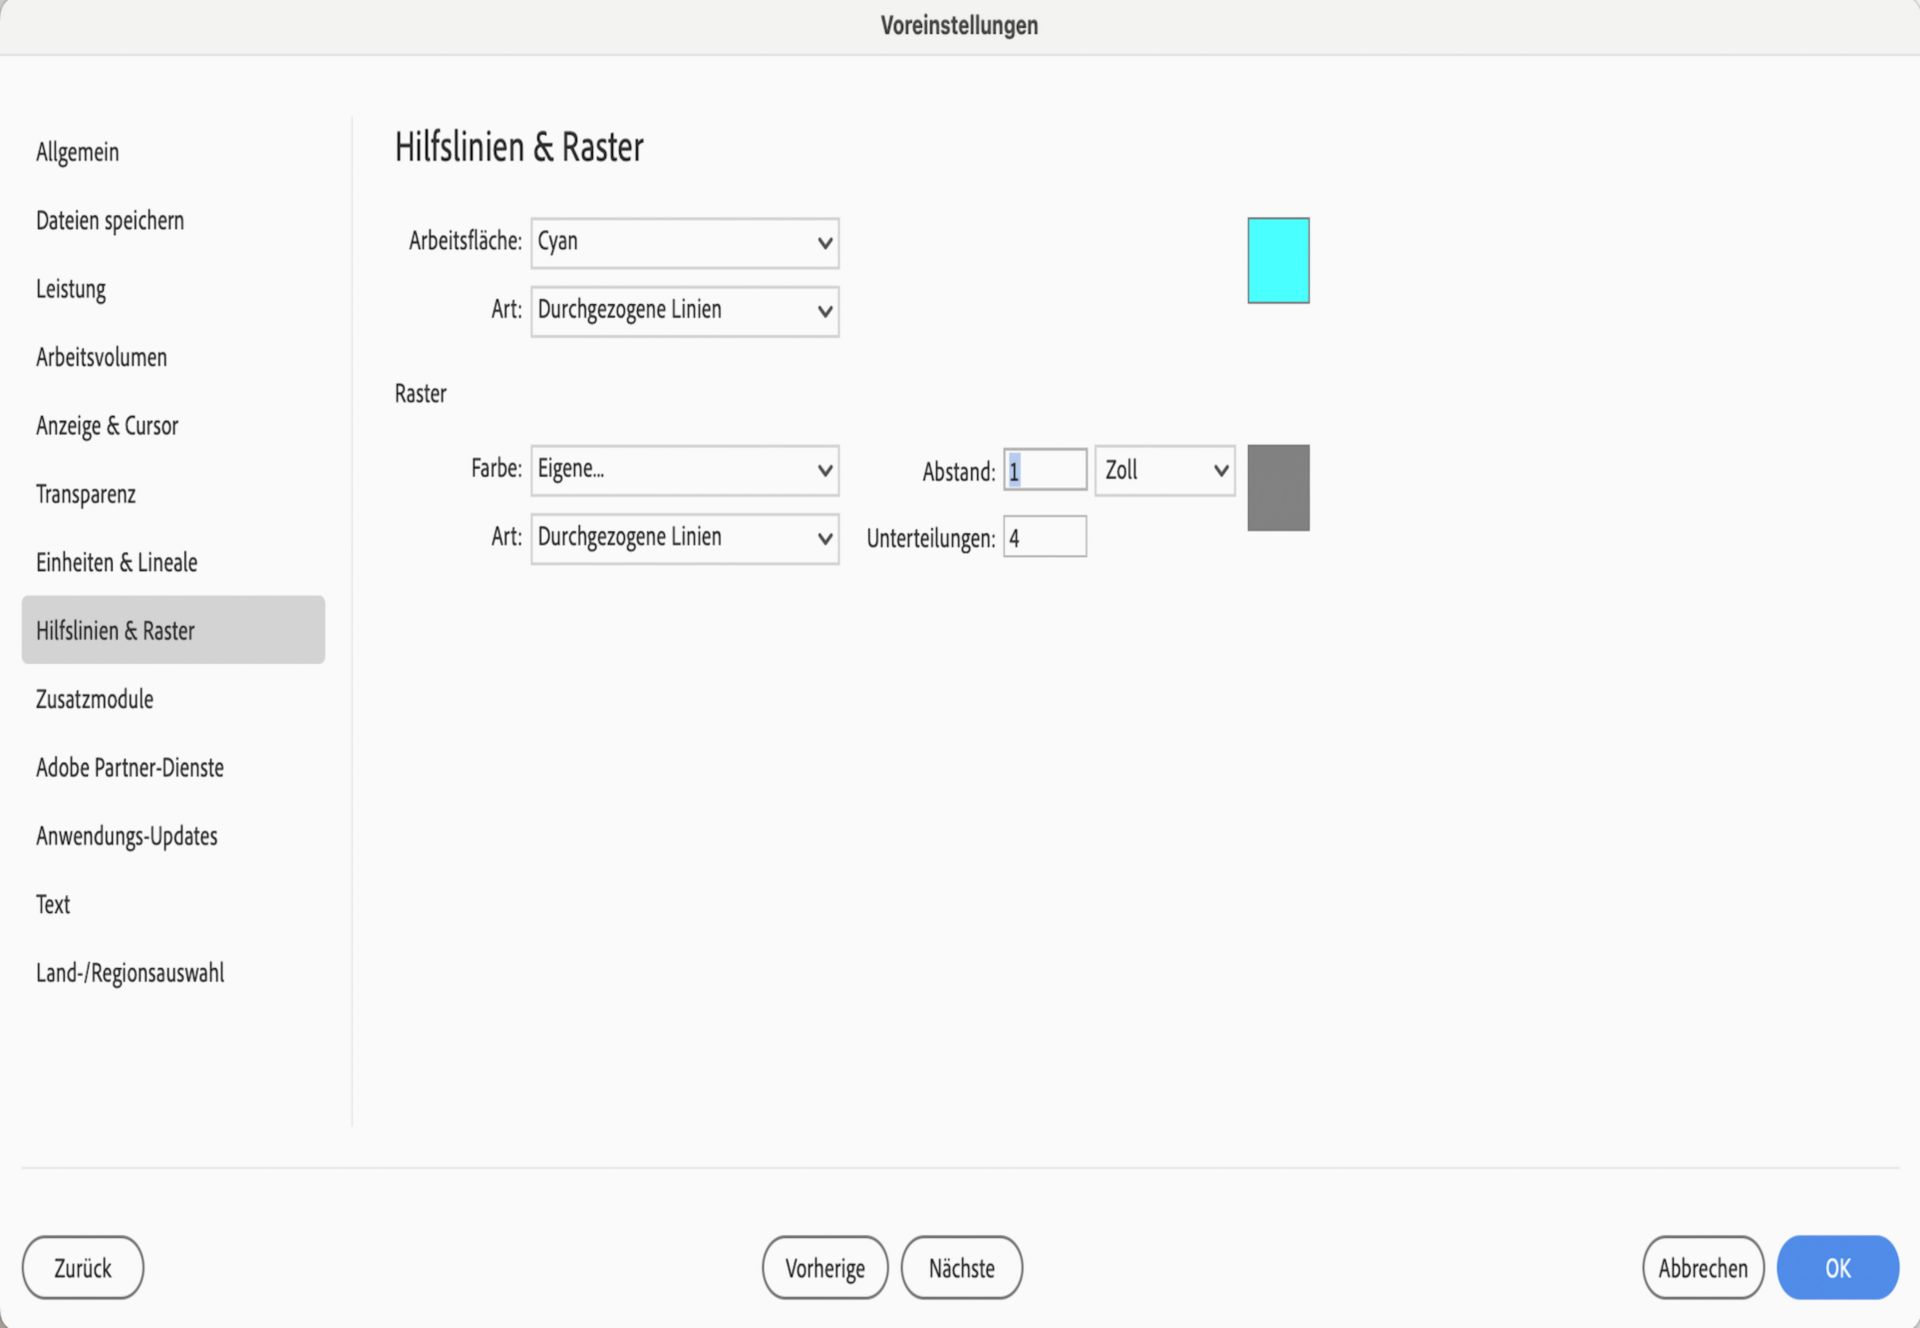Navigate to Allgemein preferences section
This screenshot has height=1328, width=1920.
point(77,152)
